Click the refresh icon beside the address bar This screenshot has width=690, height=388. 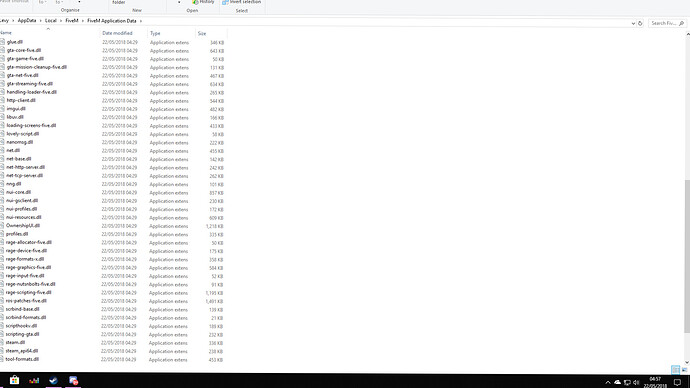point(640,23)
